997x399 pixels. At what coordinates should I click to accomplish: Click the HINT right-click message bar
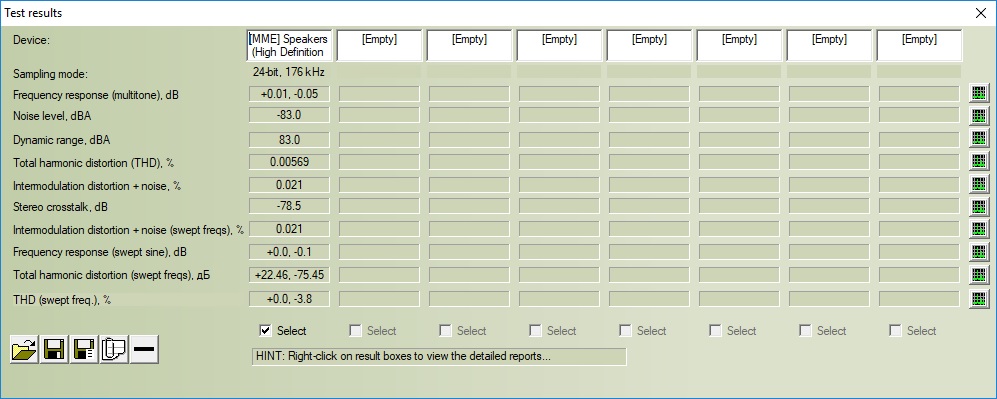439,356
